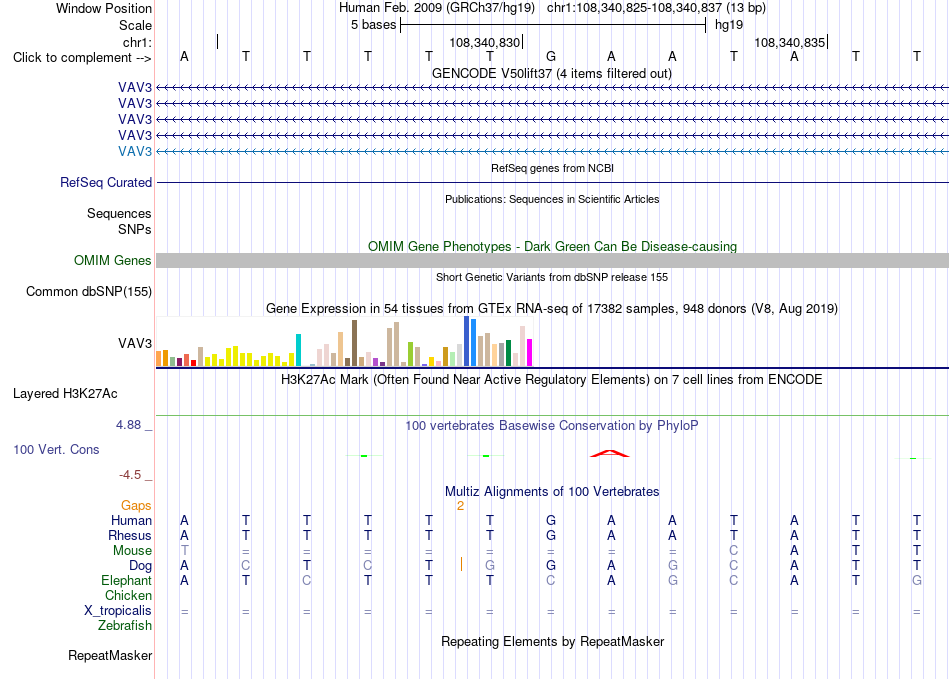This screenshot has width=950, height=679.
Task: Open the GTEx Gene Expression track title
Action: click(x=552, y=308)
